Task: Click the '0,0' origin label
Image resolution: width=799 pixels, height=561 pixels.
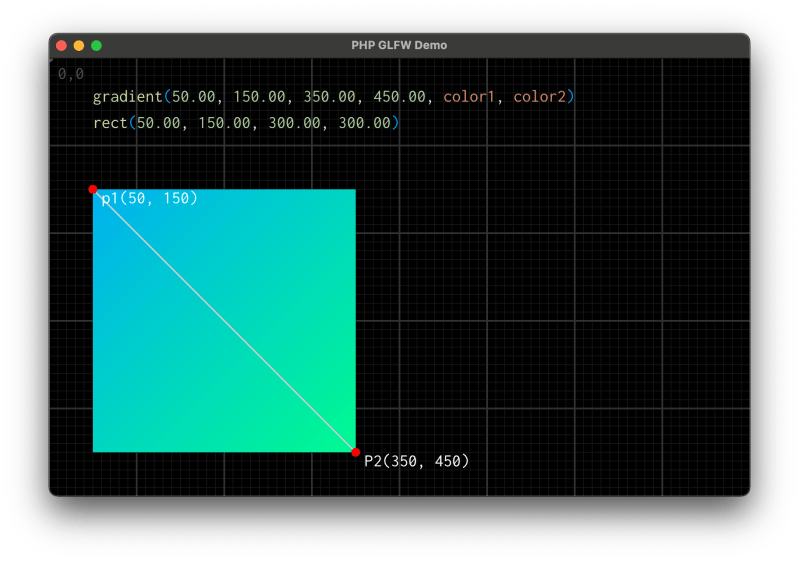Action: tap(71, 74)
